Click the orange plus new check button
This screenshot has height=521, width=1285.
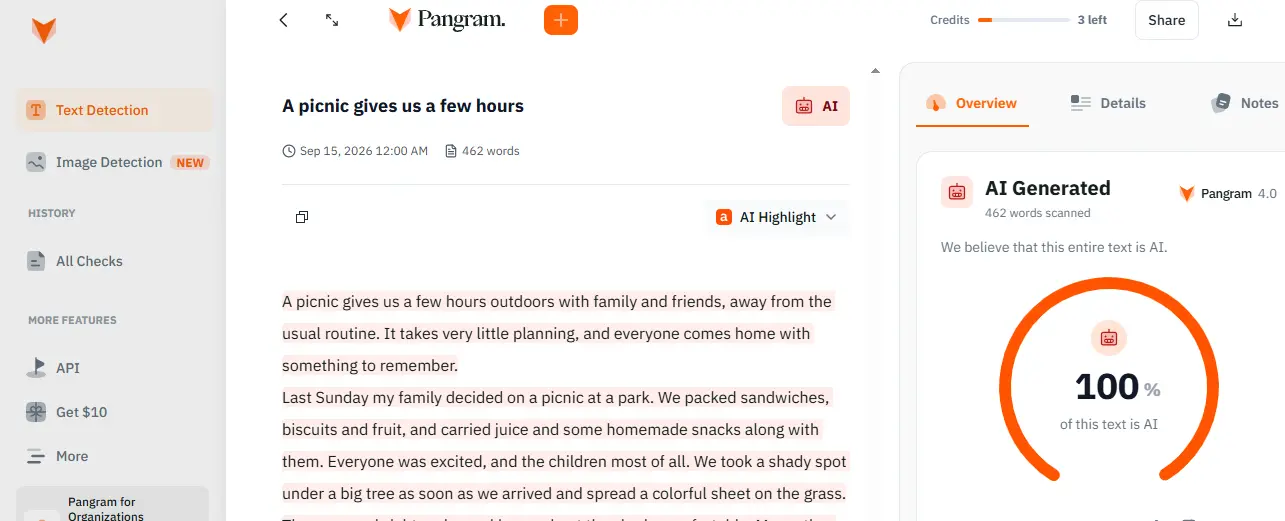(x=561, y=20)
